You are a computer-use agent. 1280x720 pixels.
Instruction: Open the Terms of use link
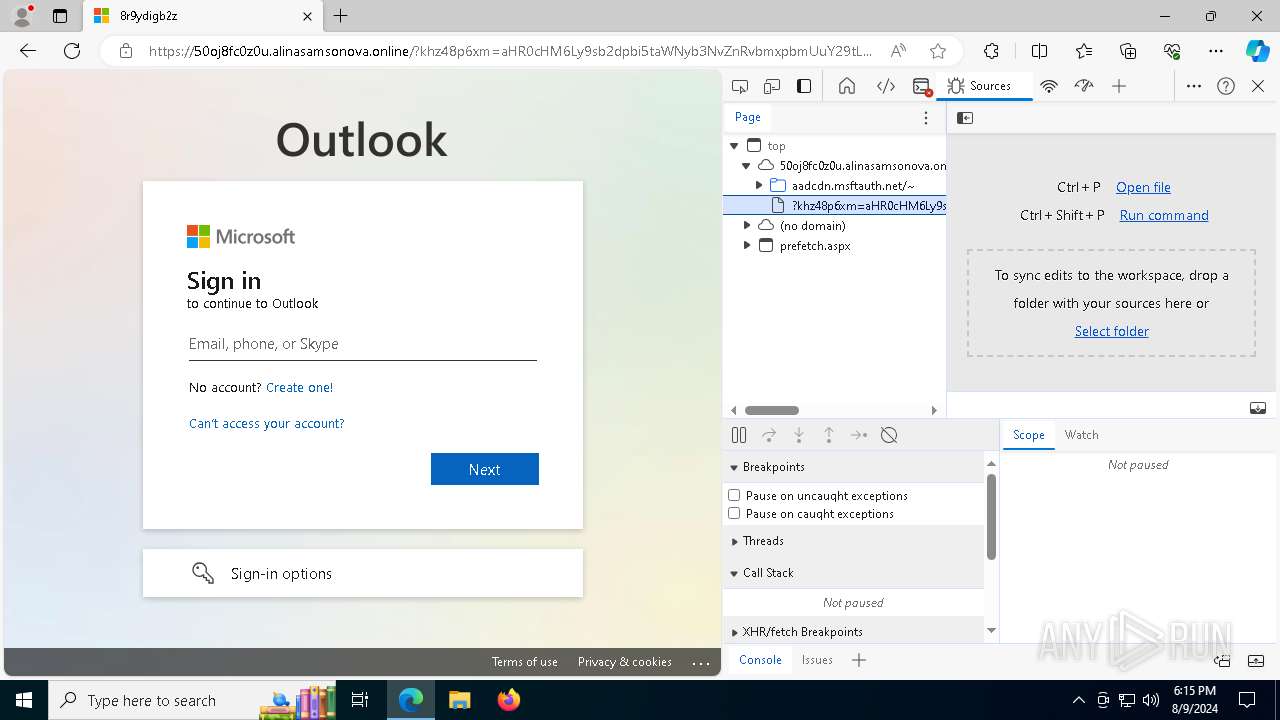(x=525, y=662)
